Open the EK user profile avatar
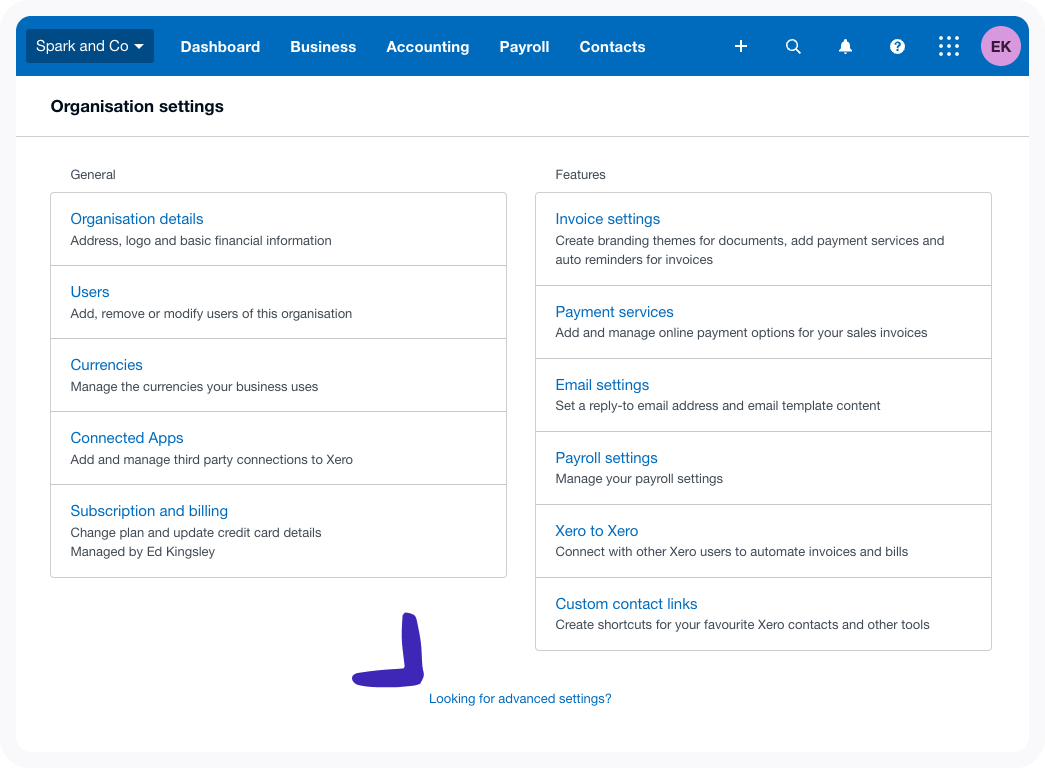1045x768 pixels. [1001, 46]
